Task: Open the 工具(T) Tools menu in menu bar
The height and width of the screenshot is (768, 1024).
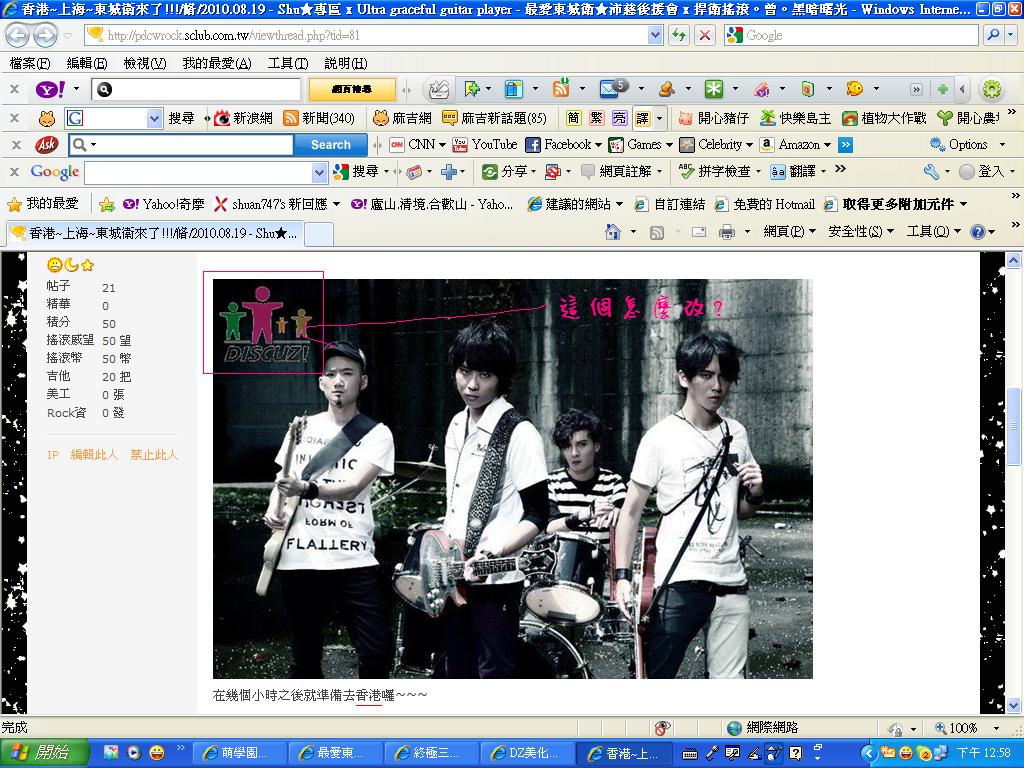Action: point(287,63)
